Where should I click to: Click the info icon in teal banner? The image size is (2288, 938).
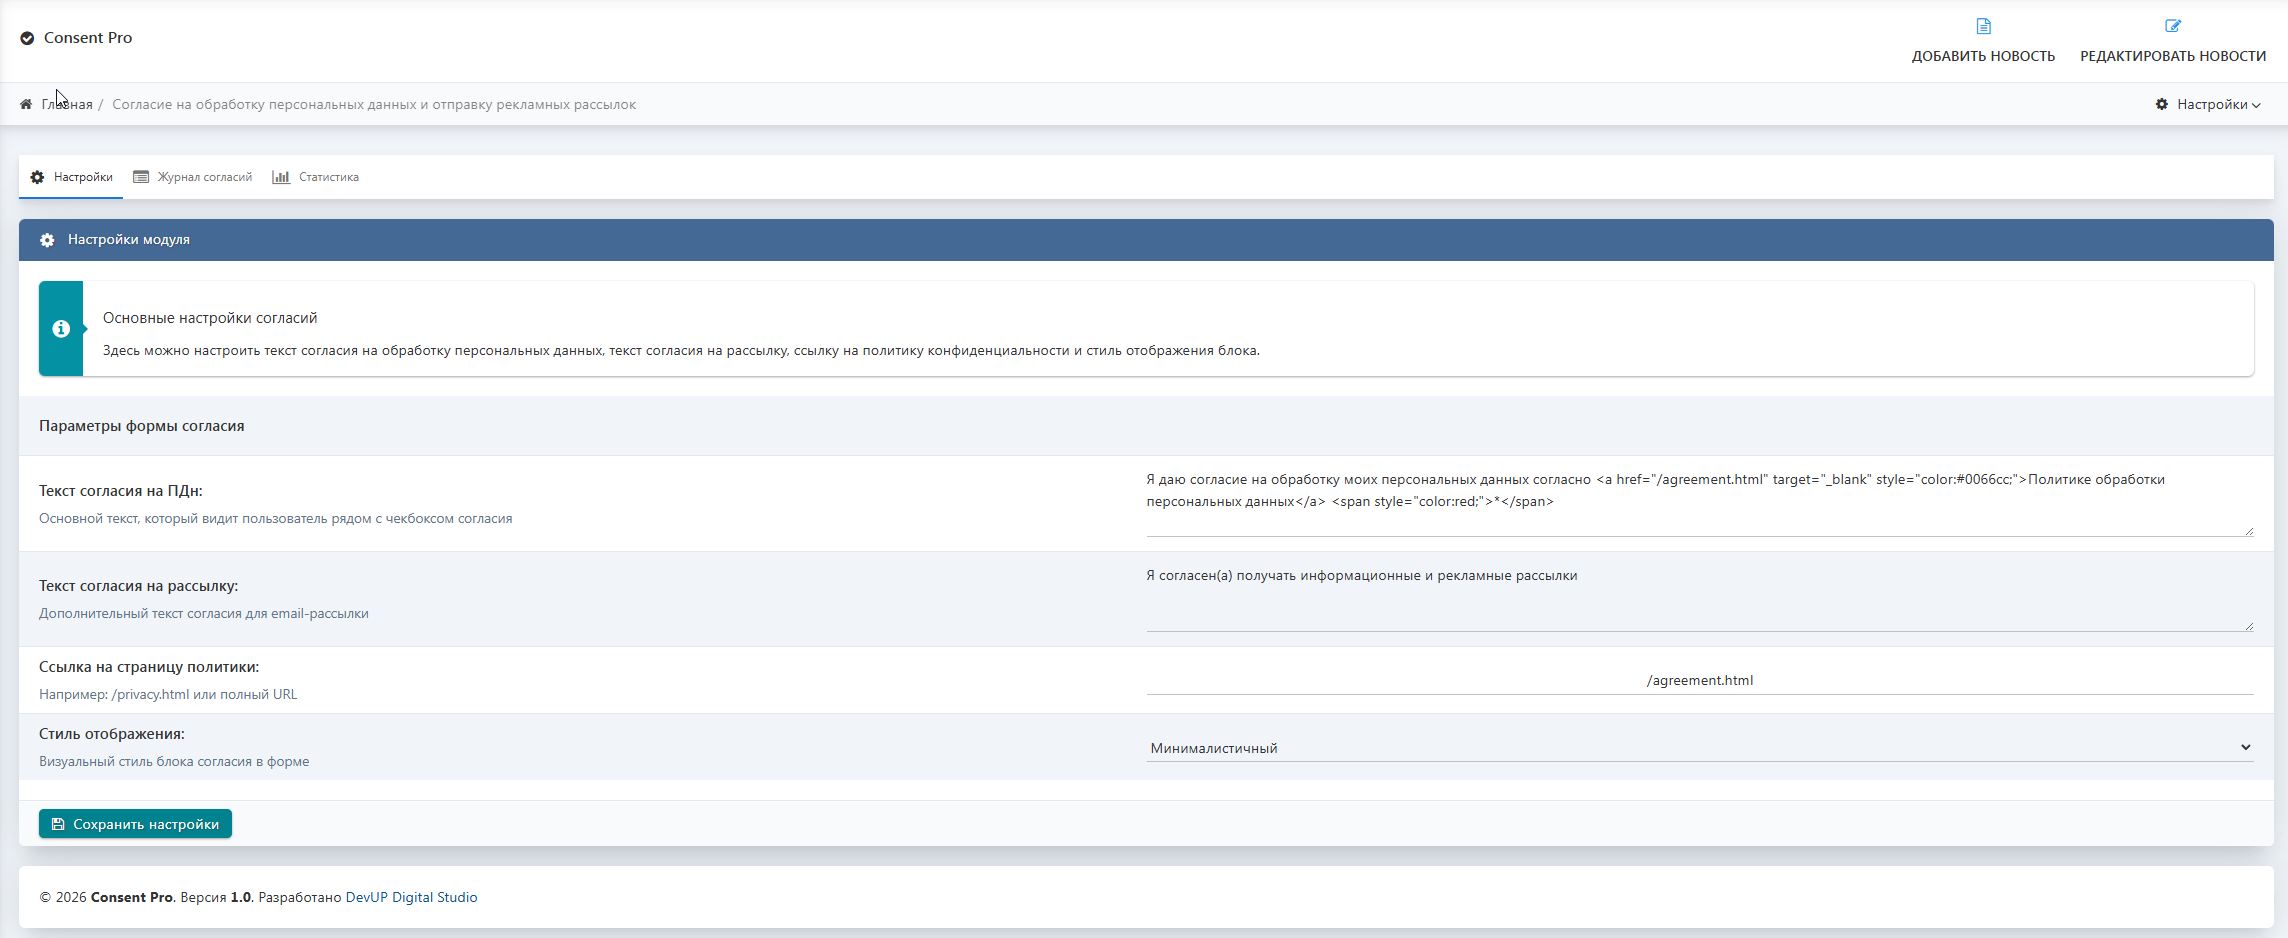[61, 329]
